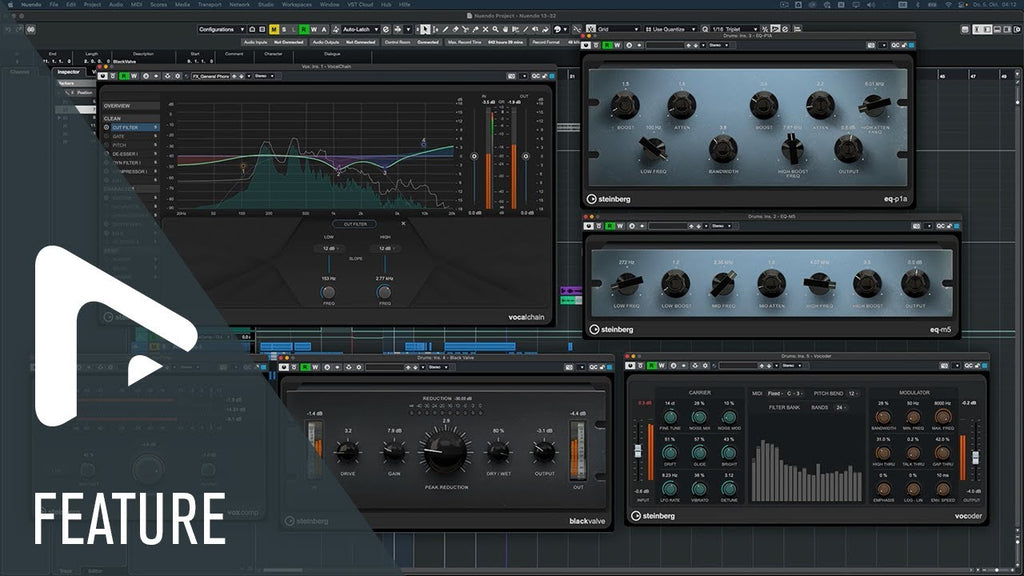Open the Project menu
The height and width of the screenshot is (576, 1024).
click(x=92, y=5)
